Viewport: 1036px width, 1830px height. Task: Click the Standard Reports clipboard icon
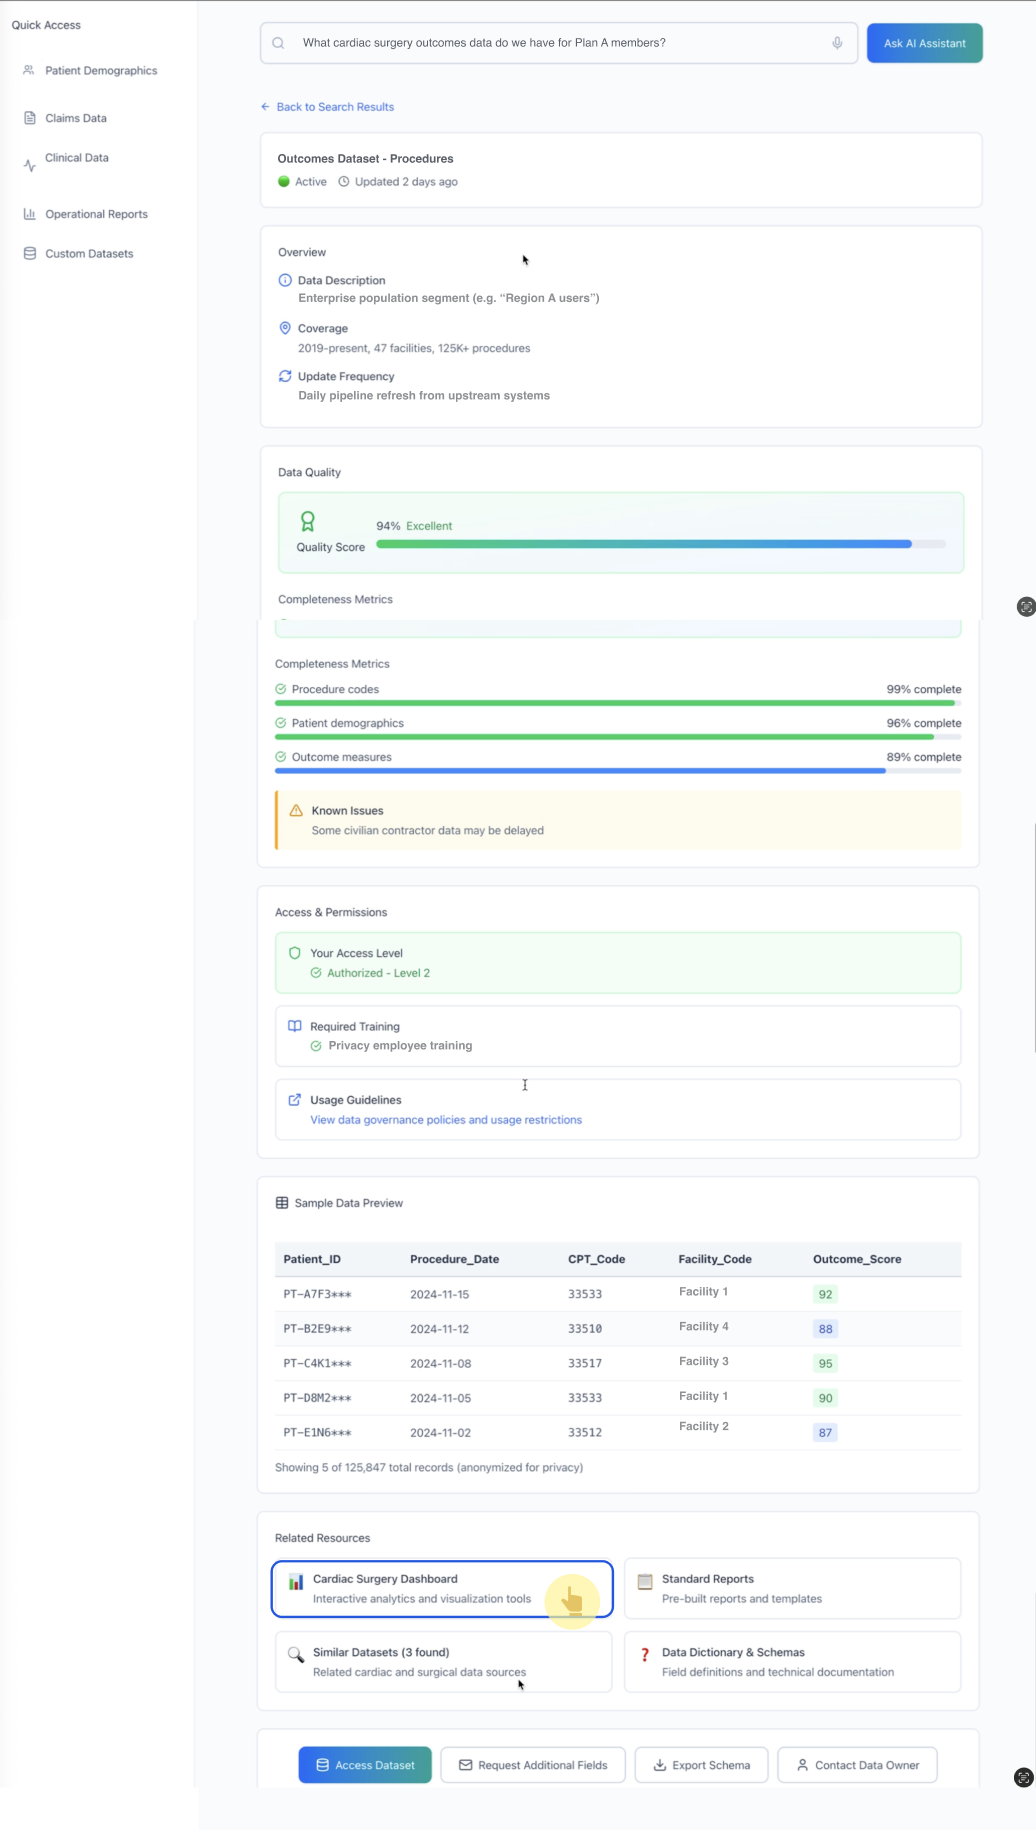tap(645, 1581)
